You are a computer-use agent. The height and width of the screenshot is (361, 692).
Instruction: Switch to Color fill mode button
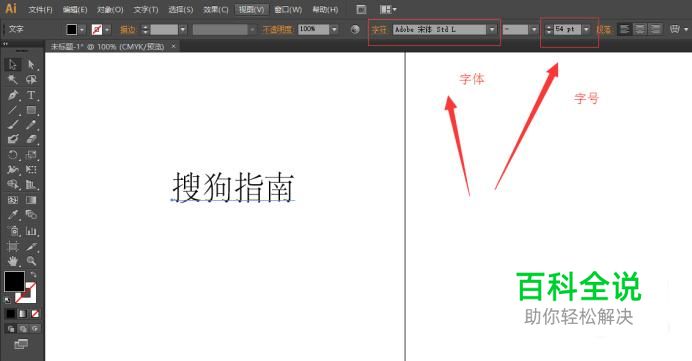pyautogui.click(x=10, y=314)
